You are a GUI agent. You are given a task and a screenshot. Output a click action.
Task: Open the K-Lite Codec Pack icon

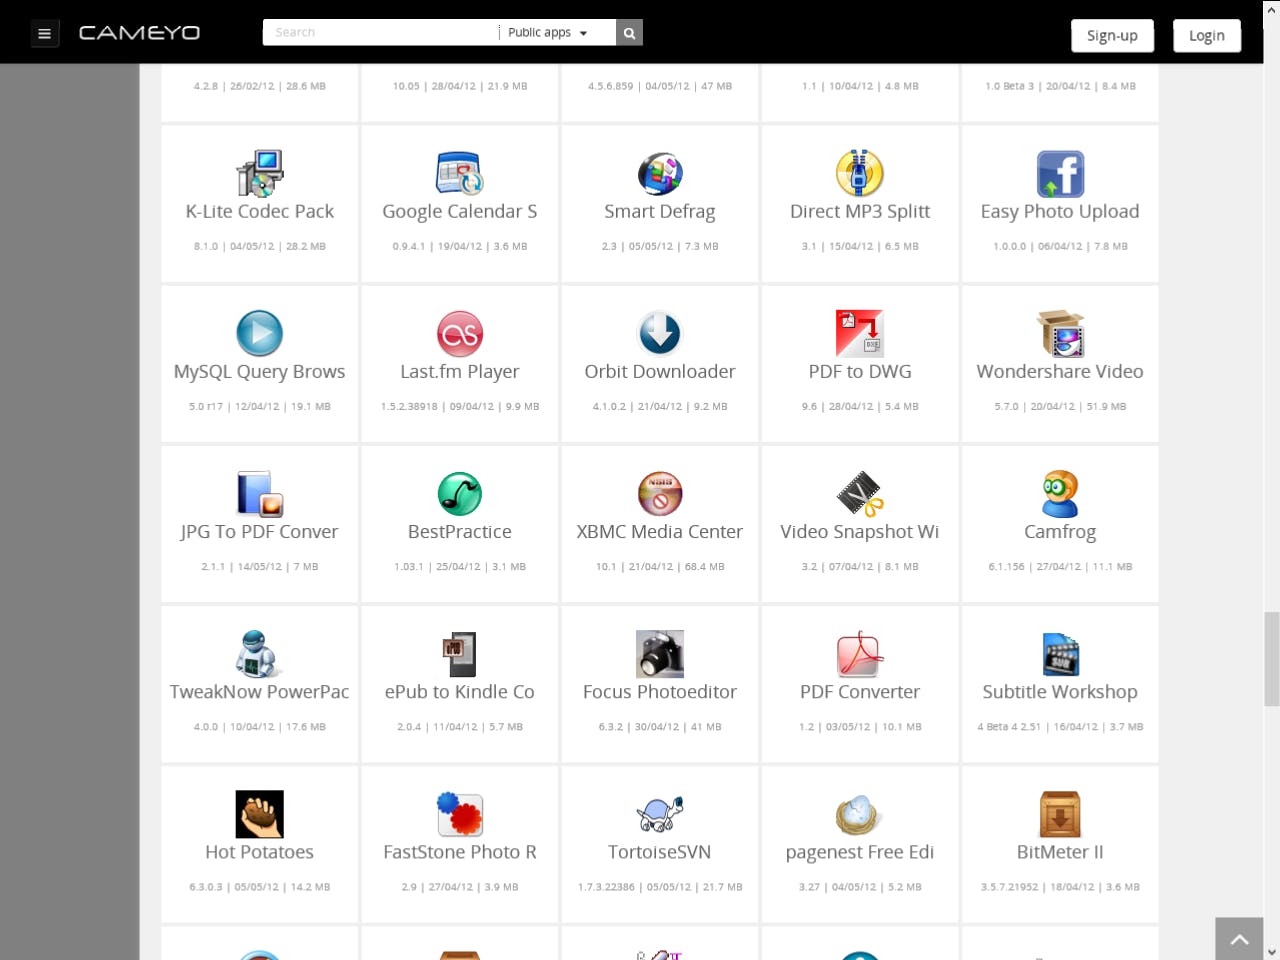260,174
